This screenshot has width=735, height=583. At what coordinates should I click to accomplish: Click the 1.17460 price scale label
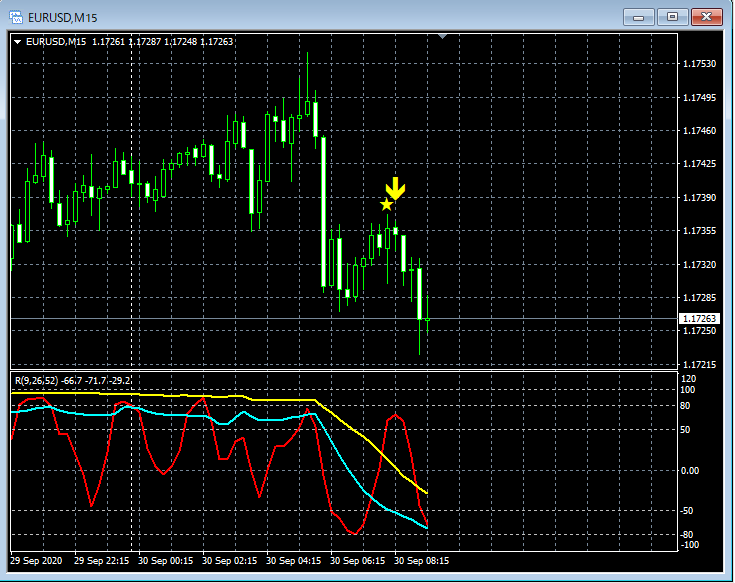tap(699, 130)
